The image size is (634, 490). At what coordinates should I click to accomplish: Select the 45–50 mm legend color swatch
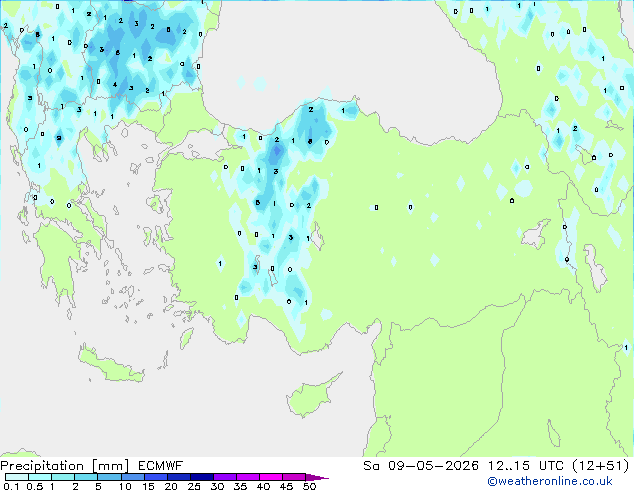[294, 477]
